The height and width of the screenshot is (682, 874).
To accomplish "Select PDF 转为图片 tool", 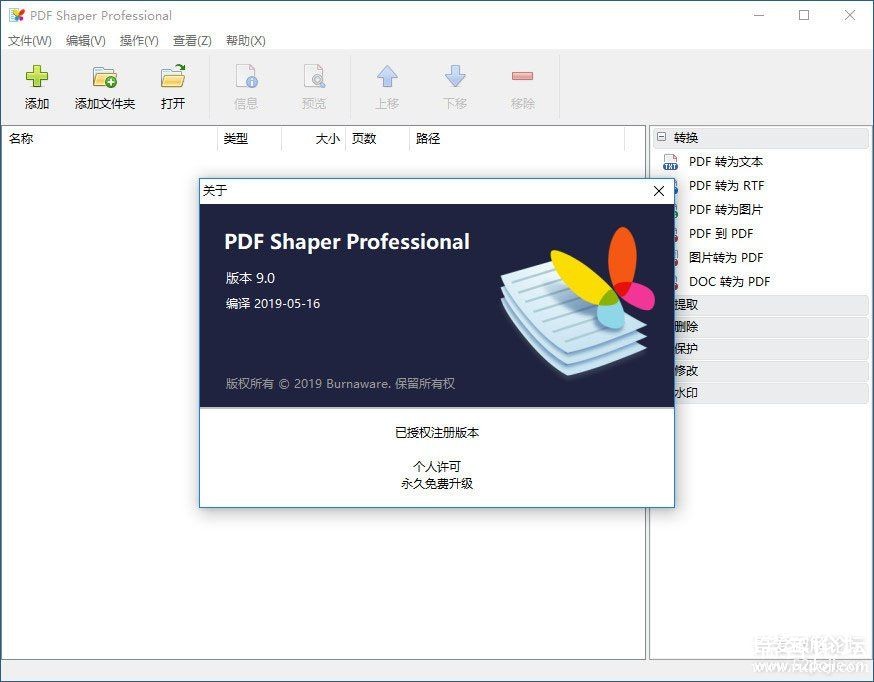I will pyautogui.click(x=726, y=210).
